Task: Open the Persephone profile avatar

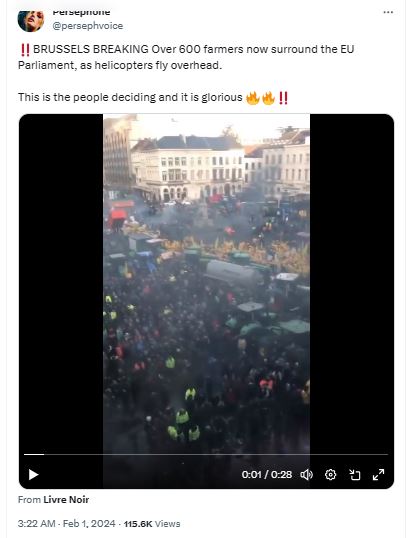Action: click(x=31, y=21)
